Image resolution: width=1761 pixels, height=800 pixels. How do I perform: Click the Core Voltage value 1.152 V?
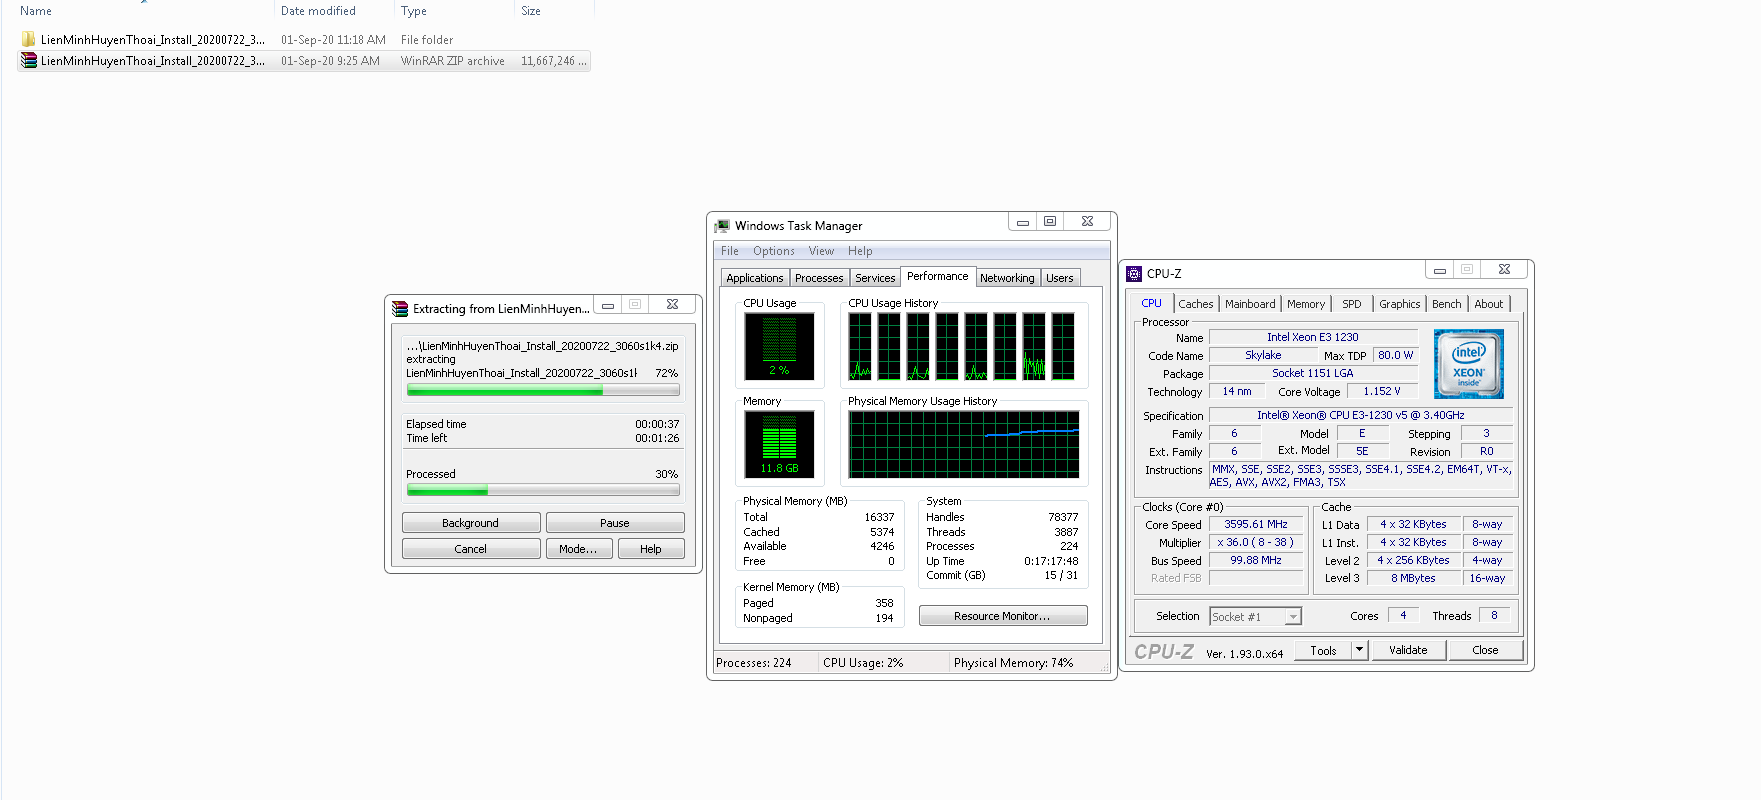[1382, 391]
